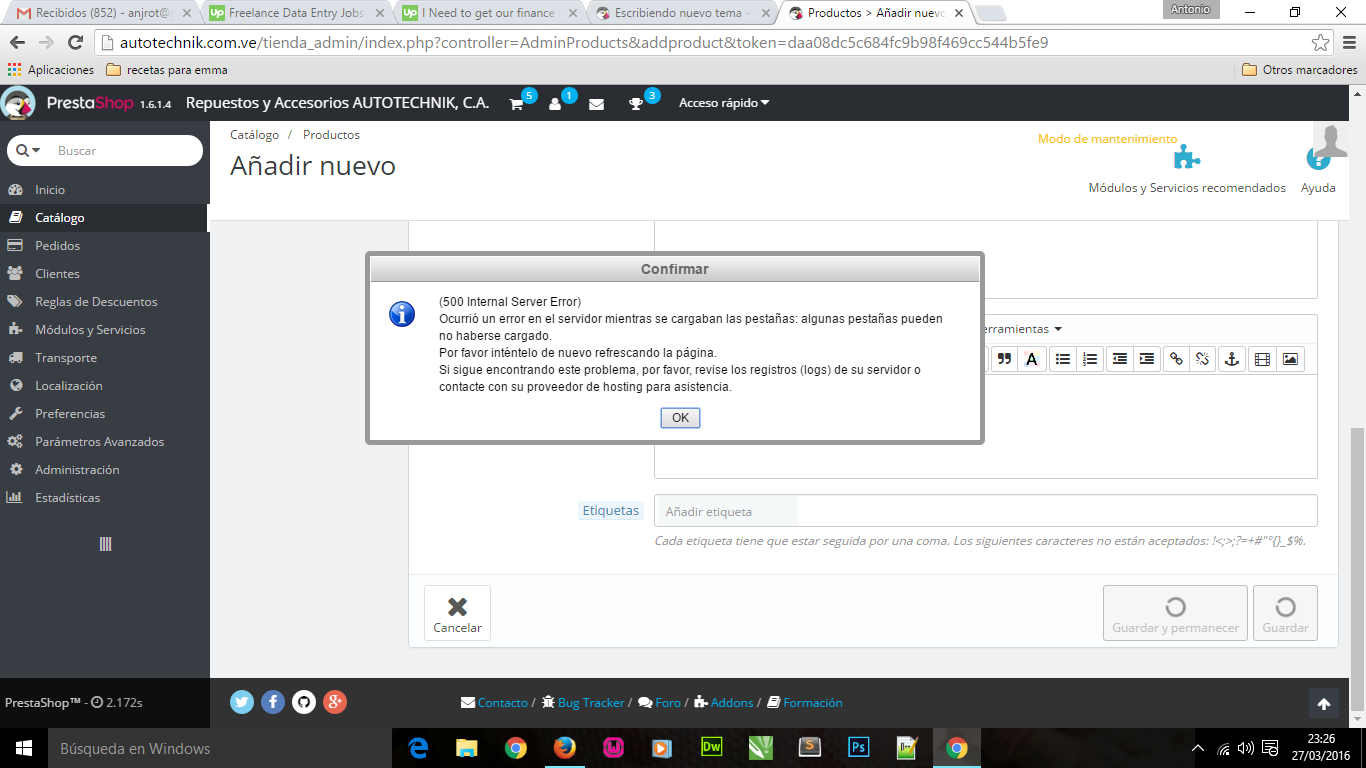
Task: Open Estadísticas in the sidebar
Action: [x=105, y=497]
